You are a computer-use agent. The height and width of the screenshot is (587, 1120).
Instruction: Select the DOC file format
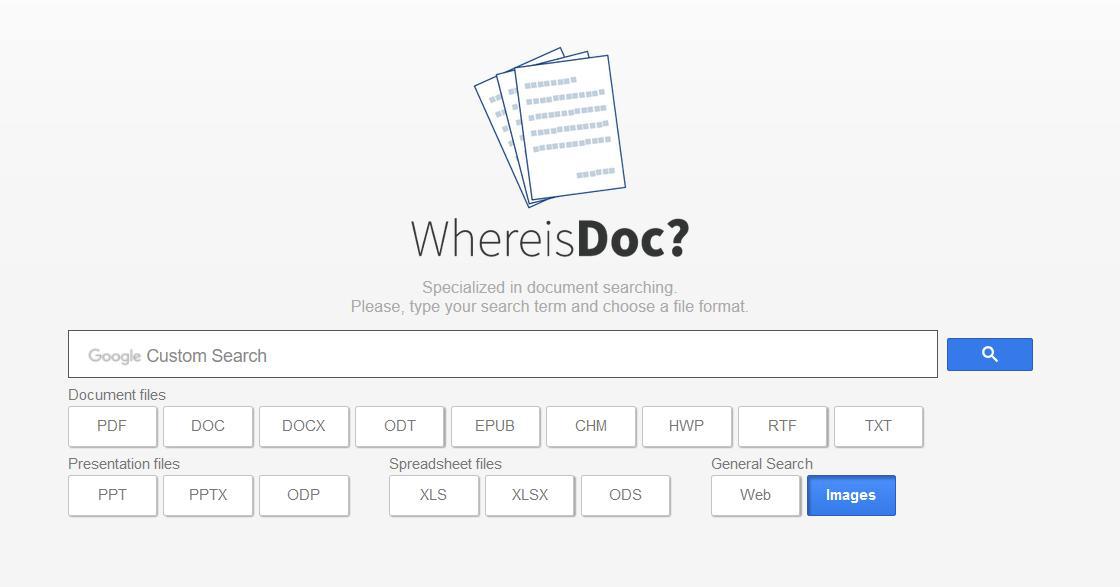208,426
